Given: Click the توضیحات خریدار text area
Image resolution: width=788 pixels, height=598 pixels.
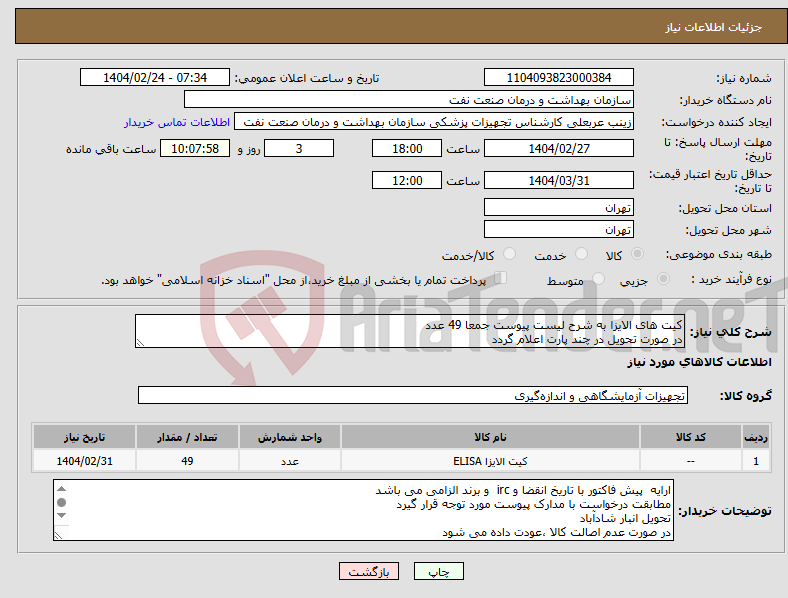Looking at the screenshot, I should tap(363, 510).
